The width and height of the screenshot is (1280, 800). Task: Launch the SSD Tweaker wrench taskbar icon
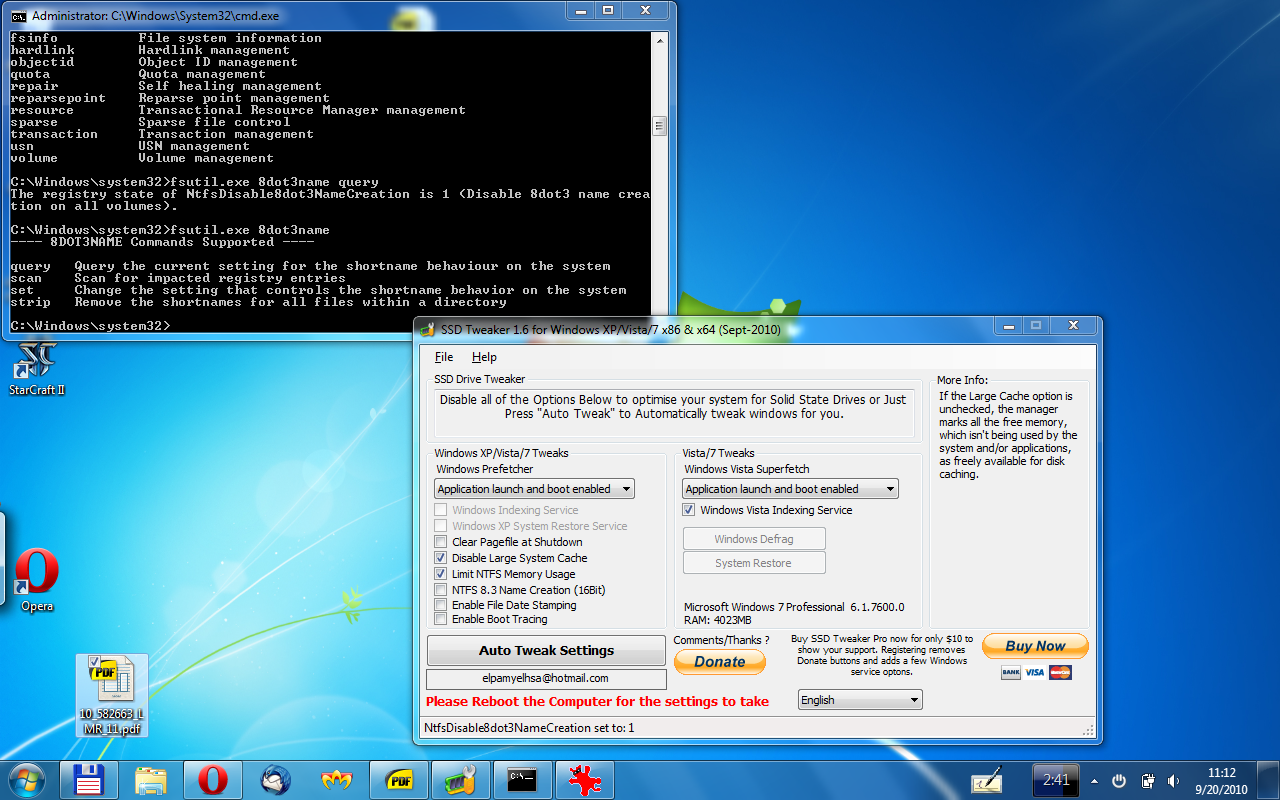[x=461, y=780]
